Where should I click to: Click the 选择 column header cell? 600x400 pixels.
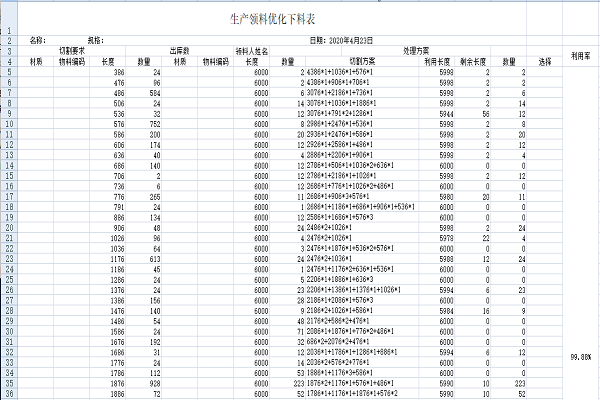coord(545,61)
